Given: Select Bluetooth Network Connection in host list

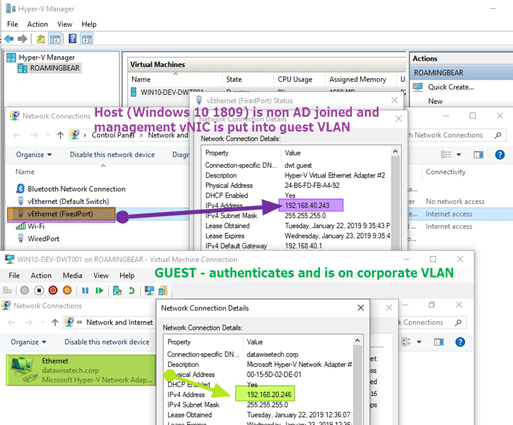Looking at the screenshot, I should 76,189.
